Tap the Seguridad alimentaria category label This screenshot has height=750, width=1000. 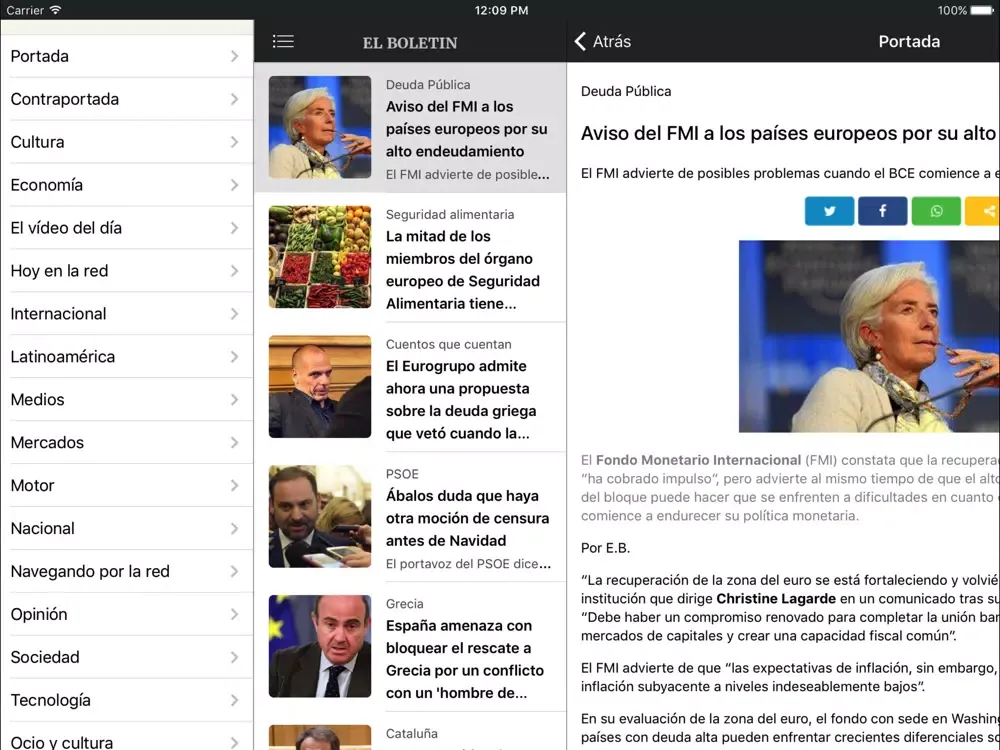click(450, 214)
